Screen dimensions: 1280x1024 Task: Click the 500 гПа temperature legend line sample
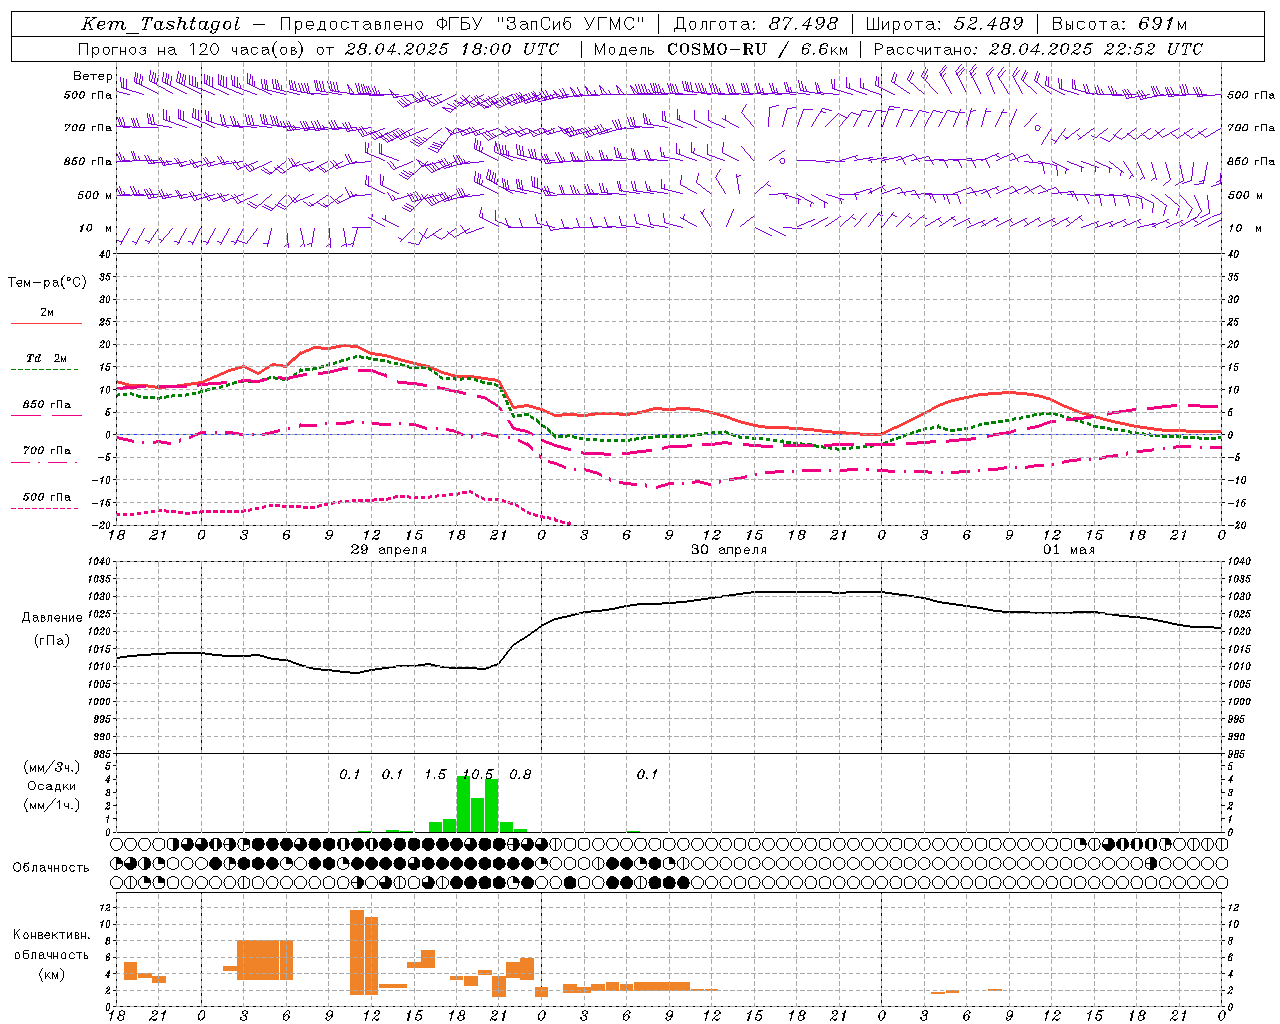coord(44,508)
